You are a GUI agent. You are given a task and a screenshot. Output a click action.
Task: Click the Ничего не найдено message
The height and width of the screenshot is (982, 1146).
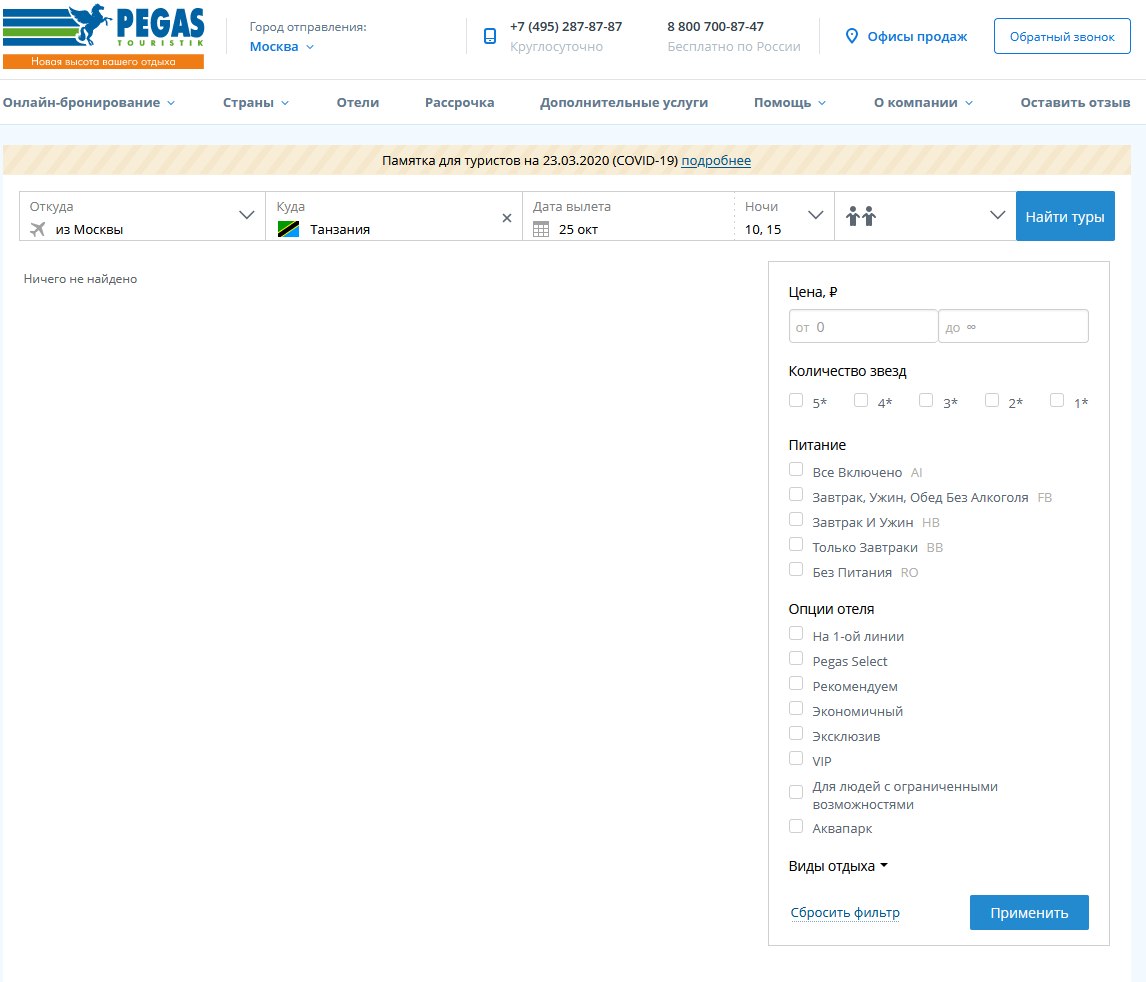tap(80, 279)
